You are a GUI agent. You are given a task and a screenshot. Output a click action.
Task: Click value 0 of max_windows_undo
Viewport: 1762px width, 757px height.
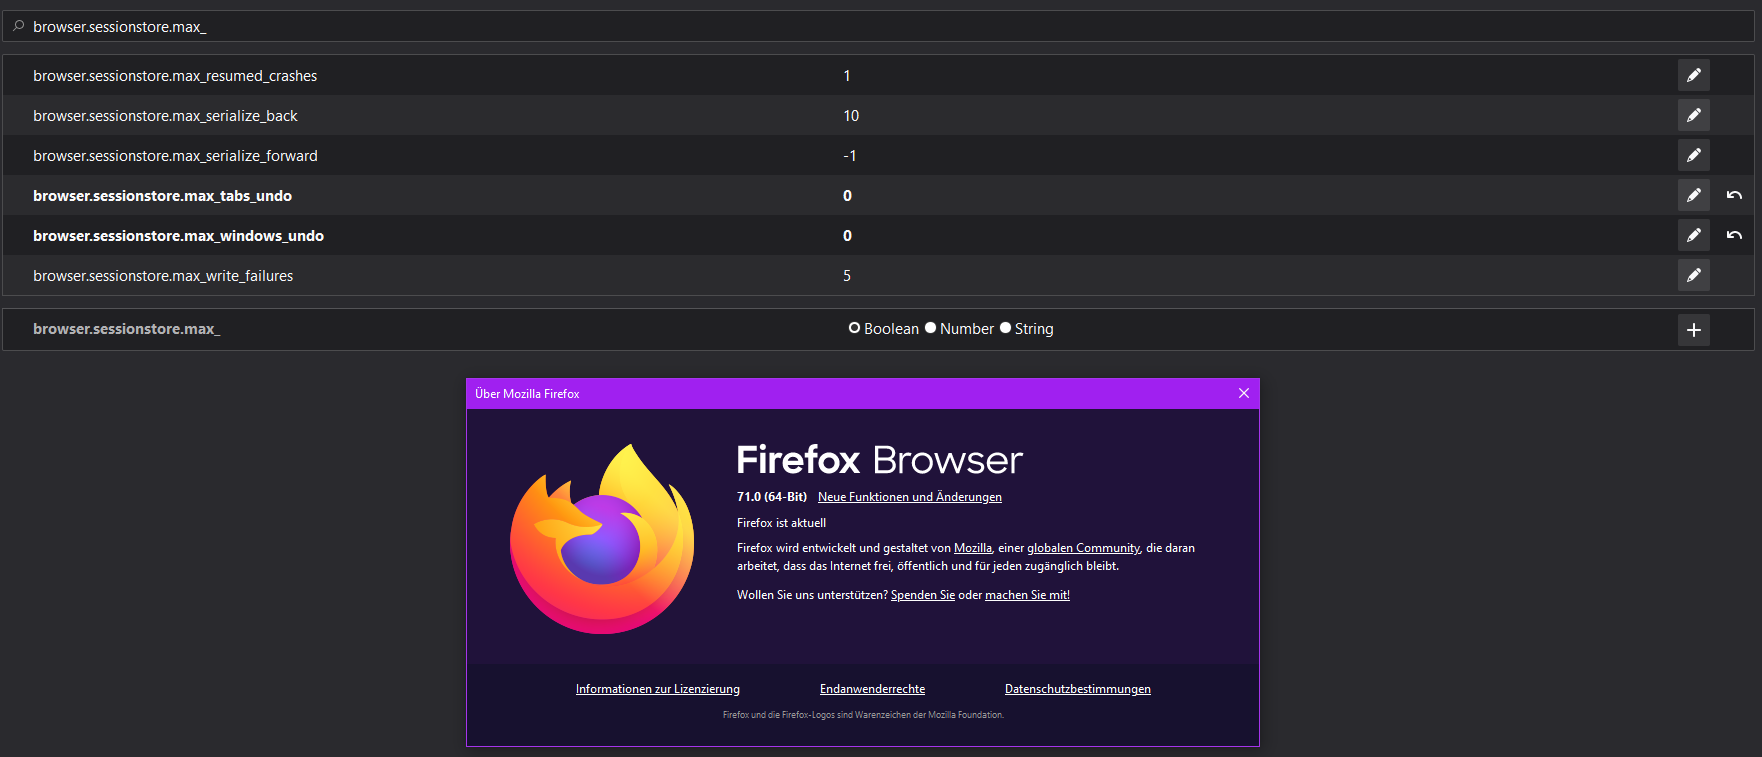coord(847,236)
